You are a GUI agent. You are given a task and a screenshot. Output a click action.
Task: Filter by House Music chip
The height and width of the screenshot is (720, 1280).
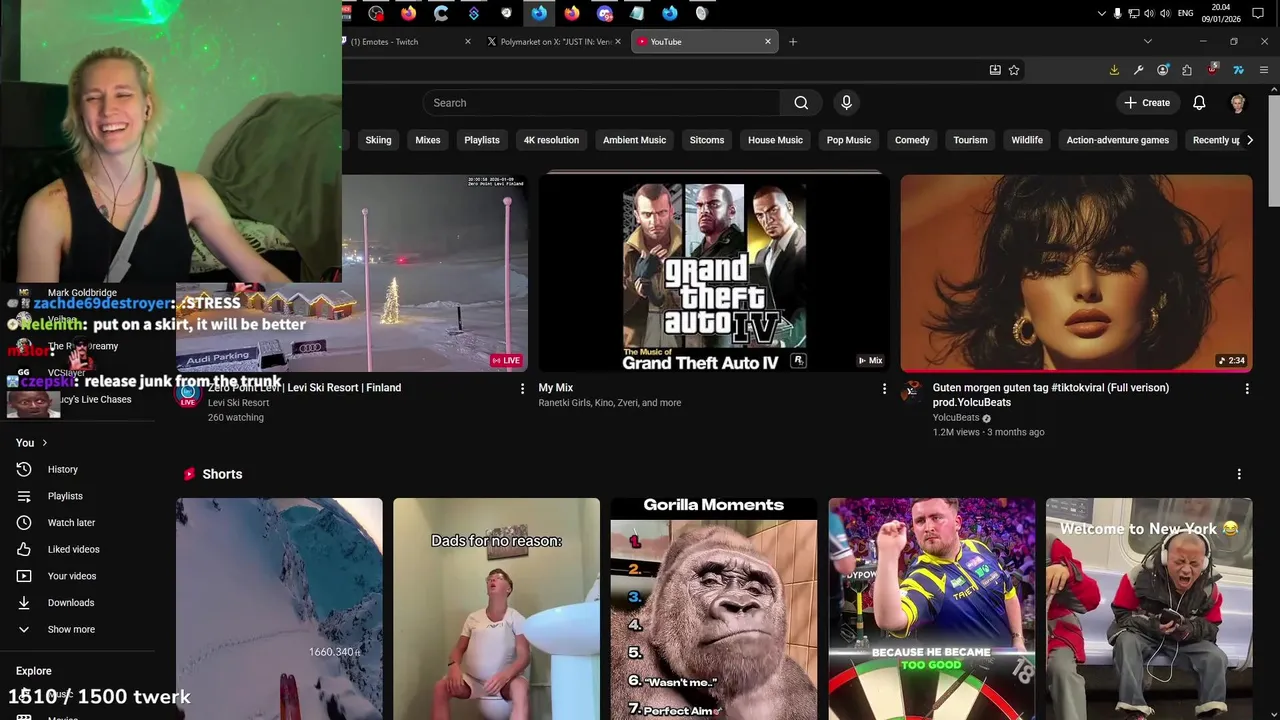point(775,140)
